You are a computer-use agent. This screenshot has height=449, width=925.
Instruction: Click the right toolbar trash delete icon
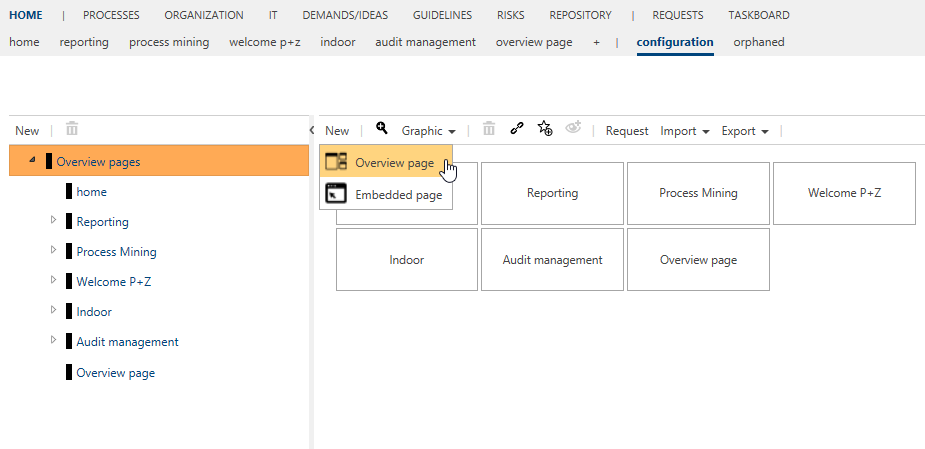point(488,129)
